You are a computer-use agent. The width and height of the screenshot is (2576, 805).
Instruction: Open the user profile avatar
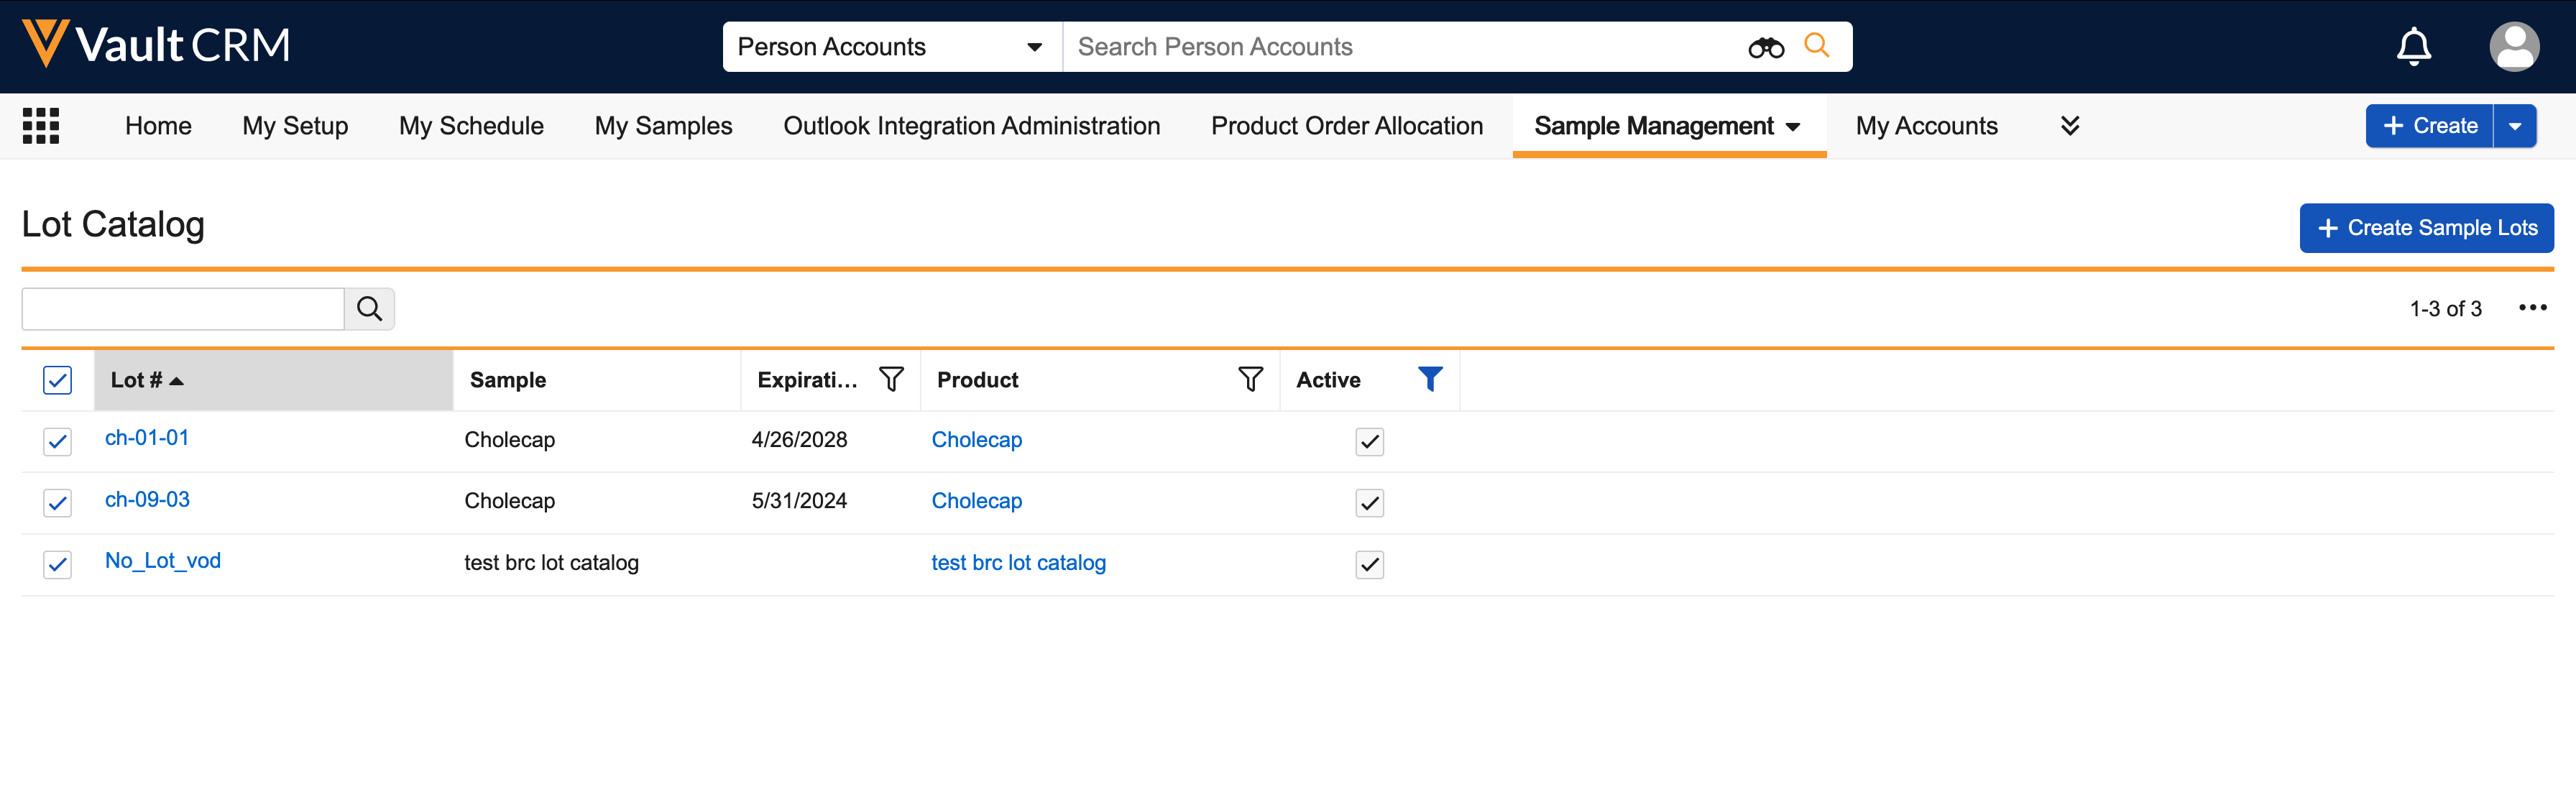[2513, 47]
